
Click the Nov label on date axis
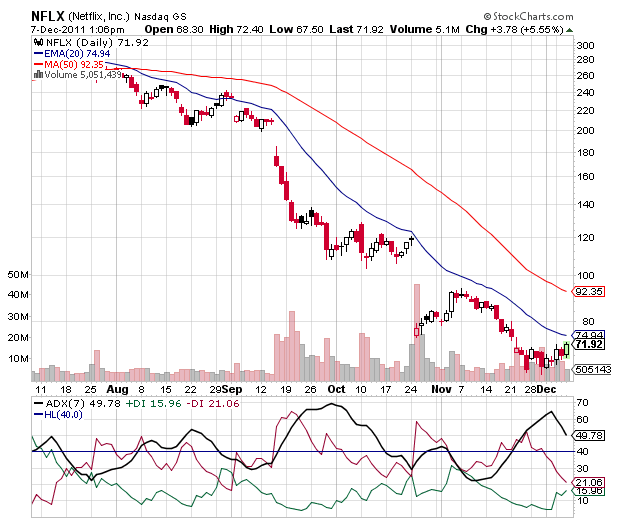(441, 389)
